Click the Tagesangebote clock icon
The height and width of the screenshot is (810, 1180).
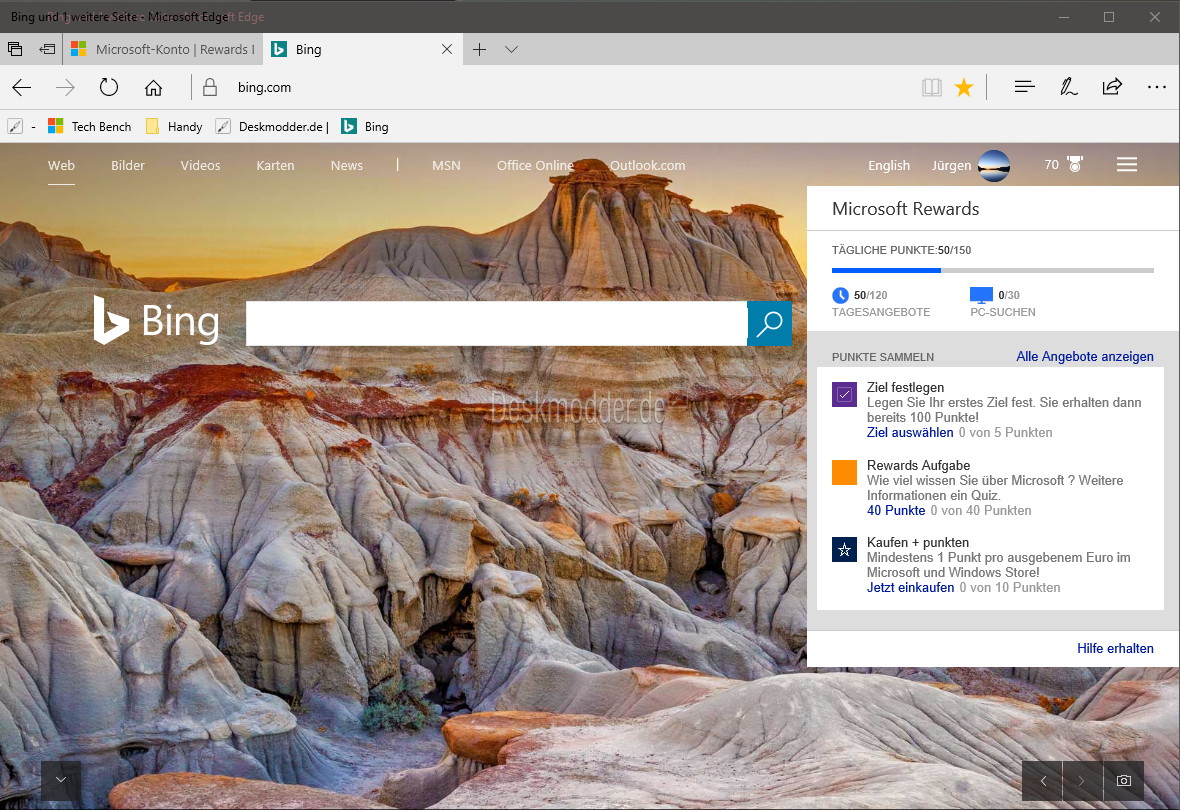(x=840, y=295)
